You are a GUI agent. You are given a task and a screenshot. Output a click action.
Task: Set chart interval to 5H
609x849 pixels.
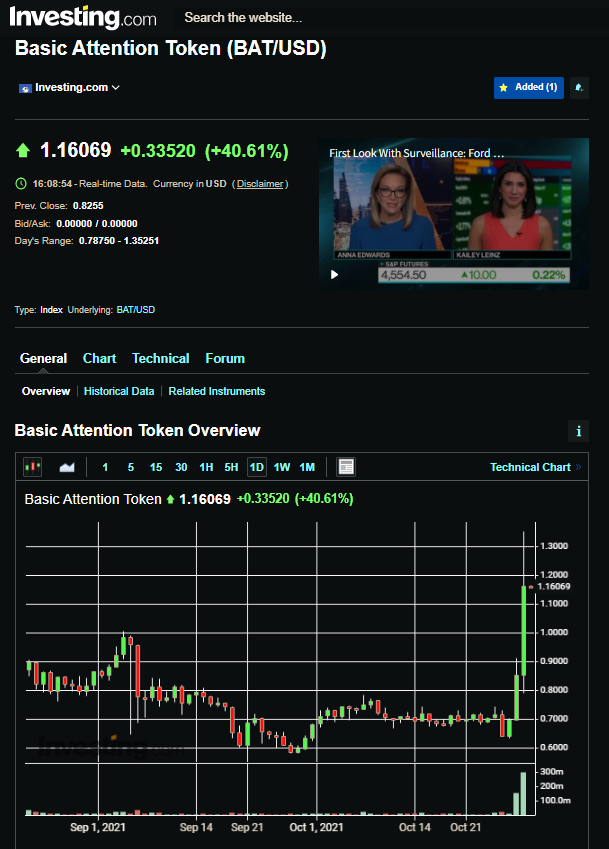pos(231,467)
